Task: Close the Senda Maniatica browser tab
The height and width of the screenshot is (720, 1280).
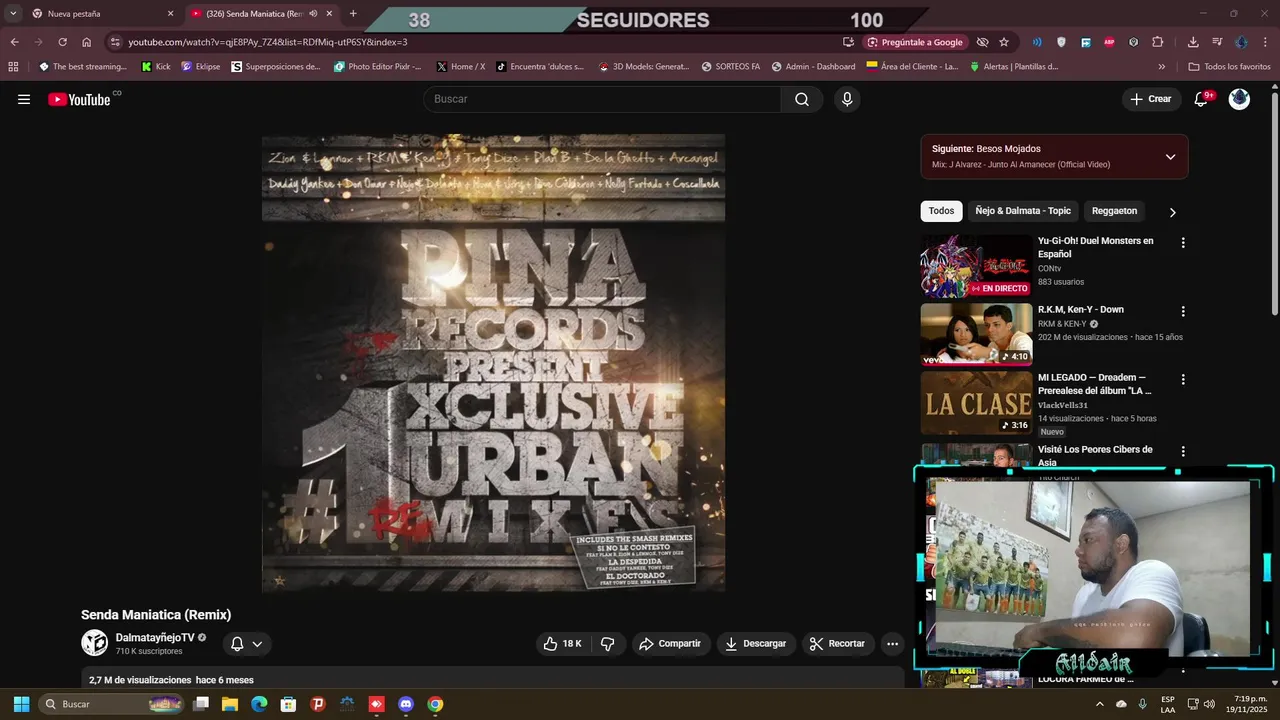Action: point(329,13)
